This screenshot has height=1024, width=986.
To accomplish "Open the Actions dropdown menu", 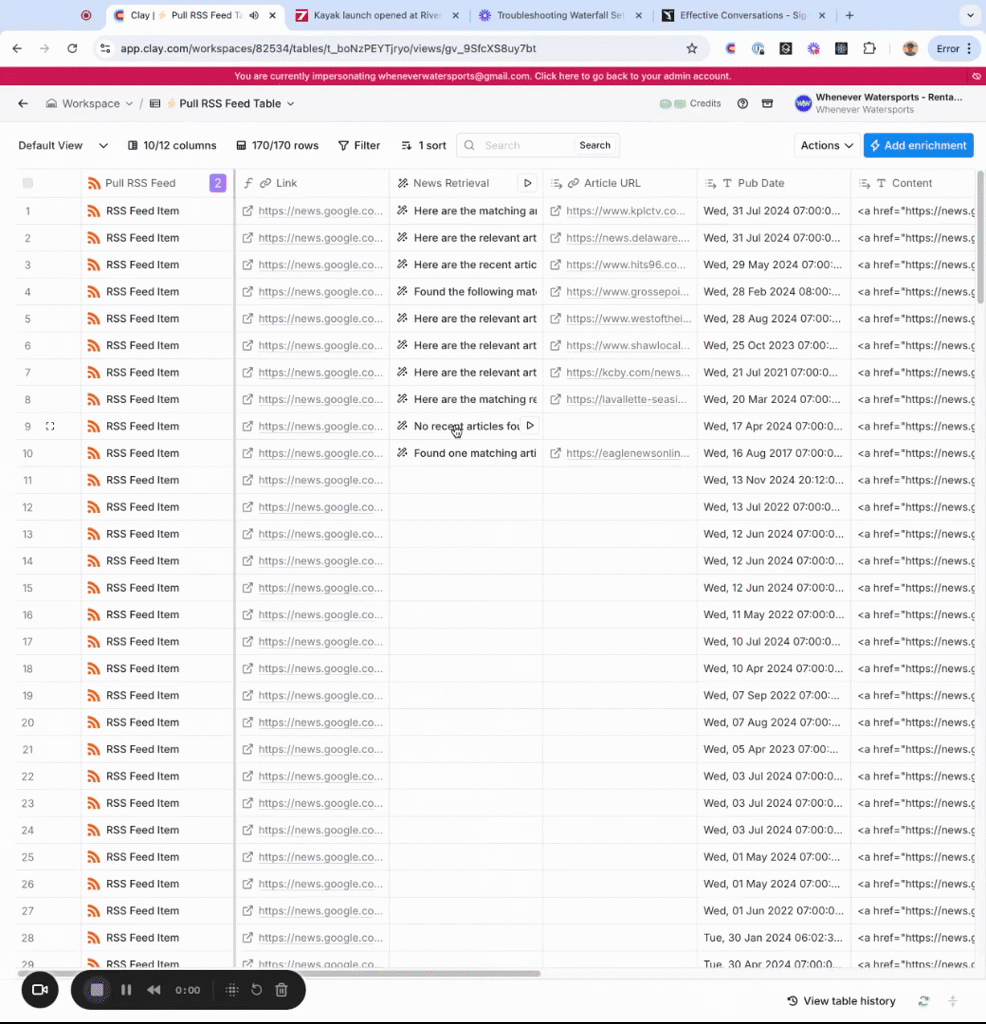I will coord(826,146).
